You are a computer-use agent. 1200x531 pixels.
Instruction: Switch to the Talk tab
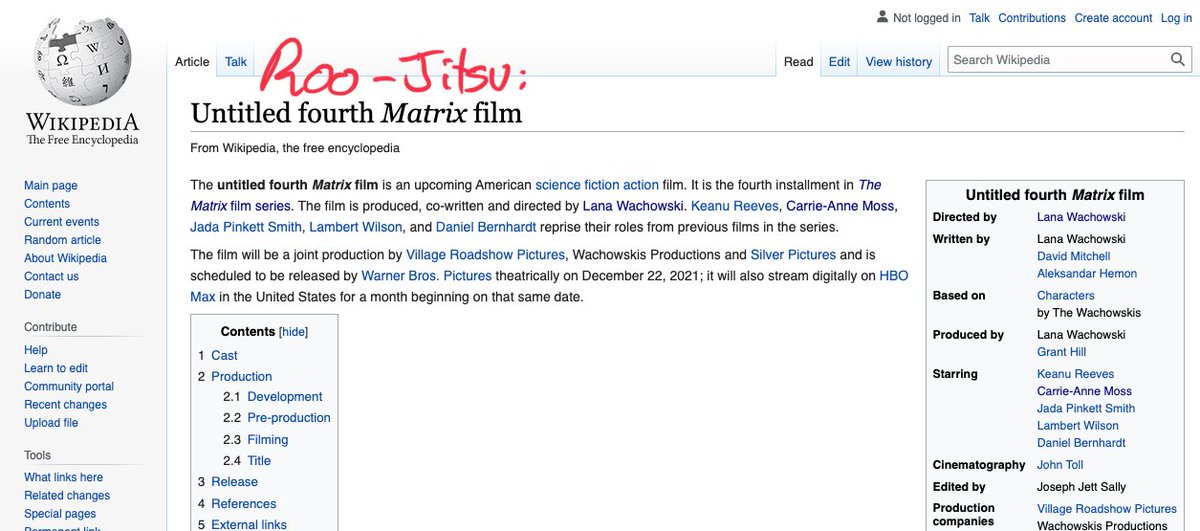(236, 62)
